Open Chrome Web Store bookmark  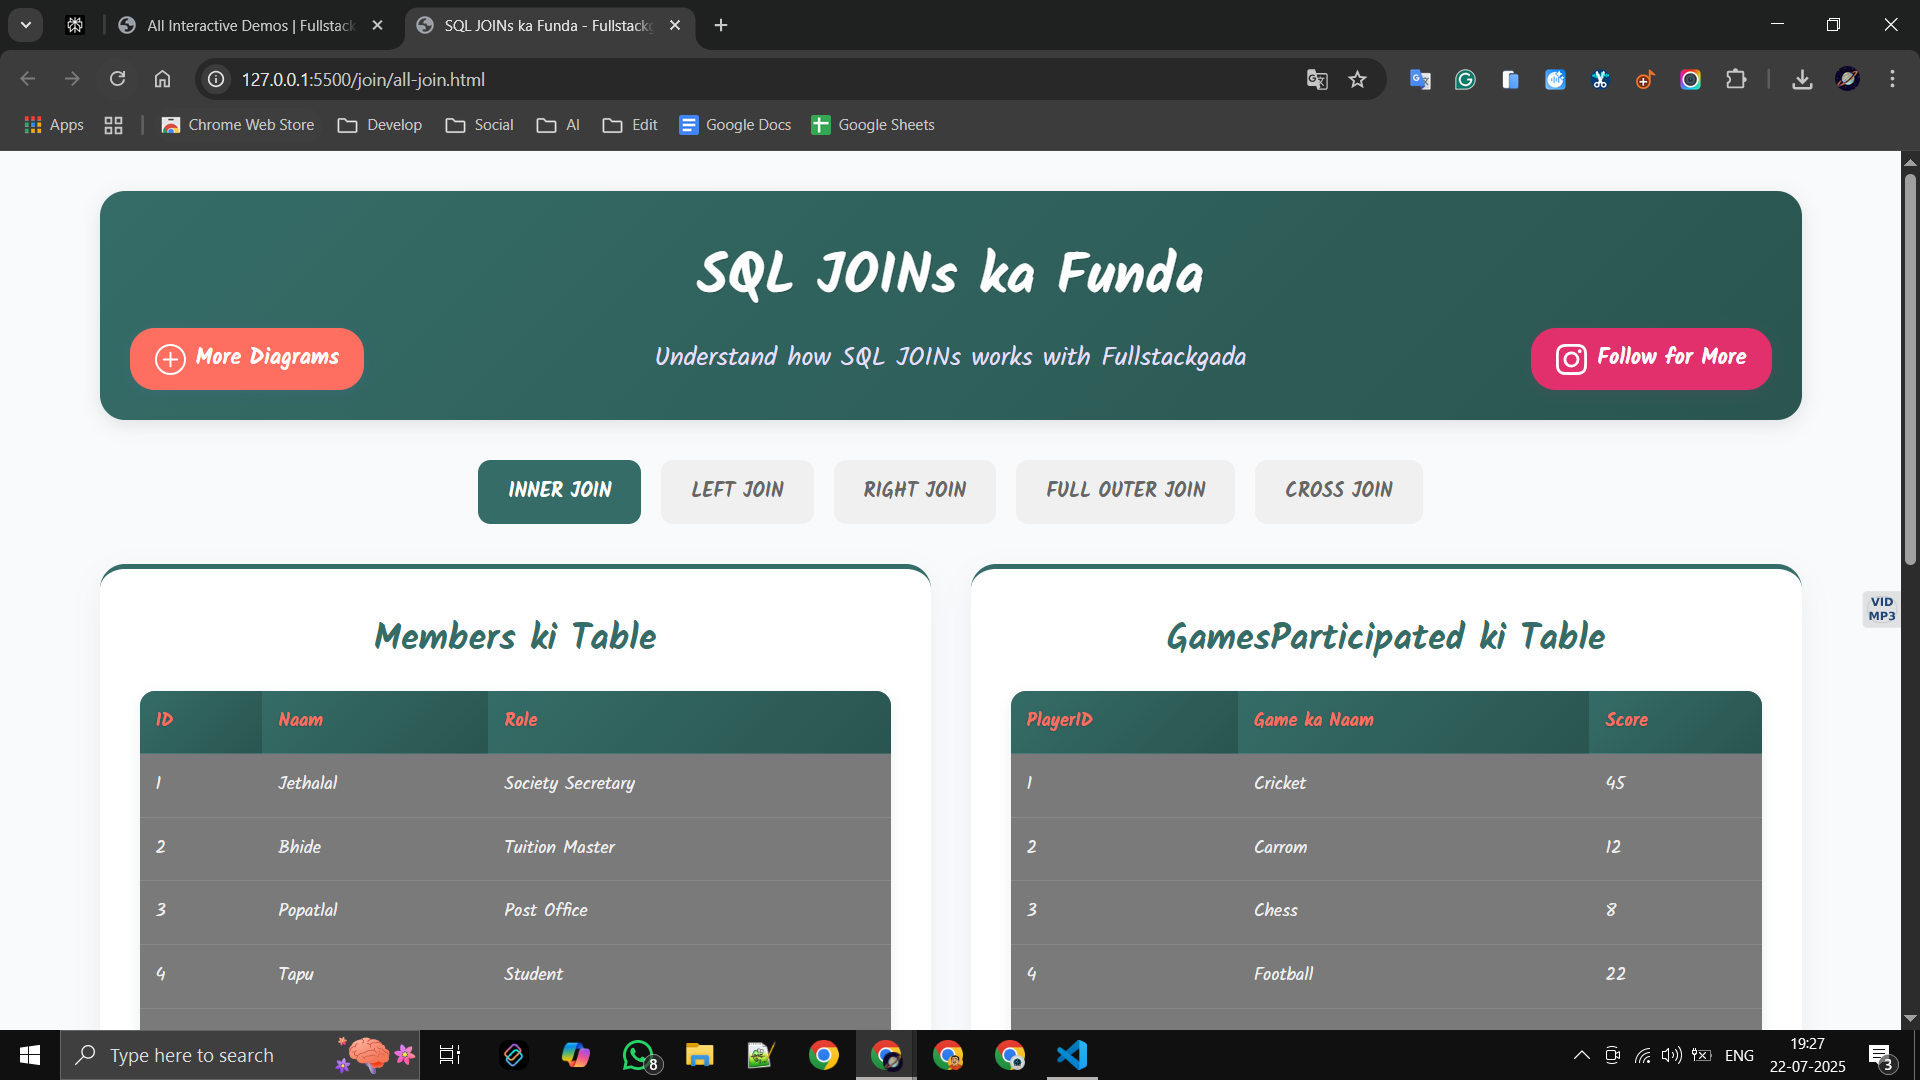(x=238, y=125)
